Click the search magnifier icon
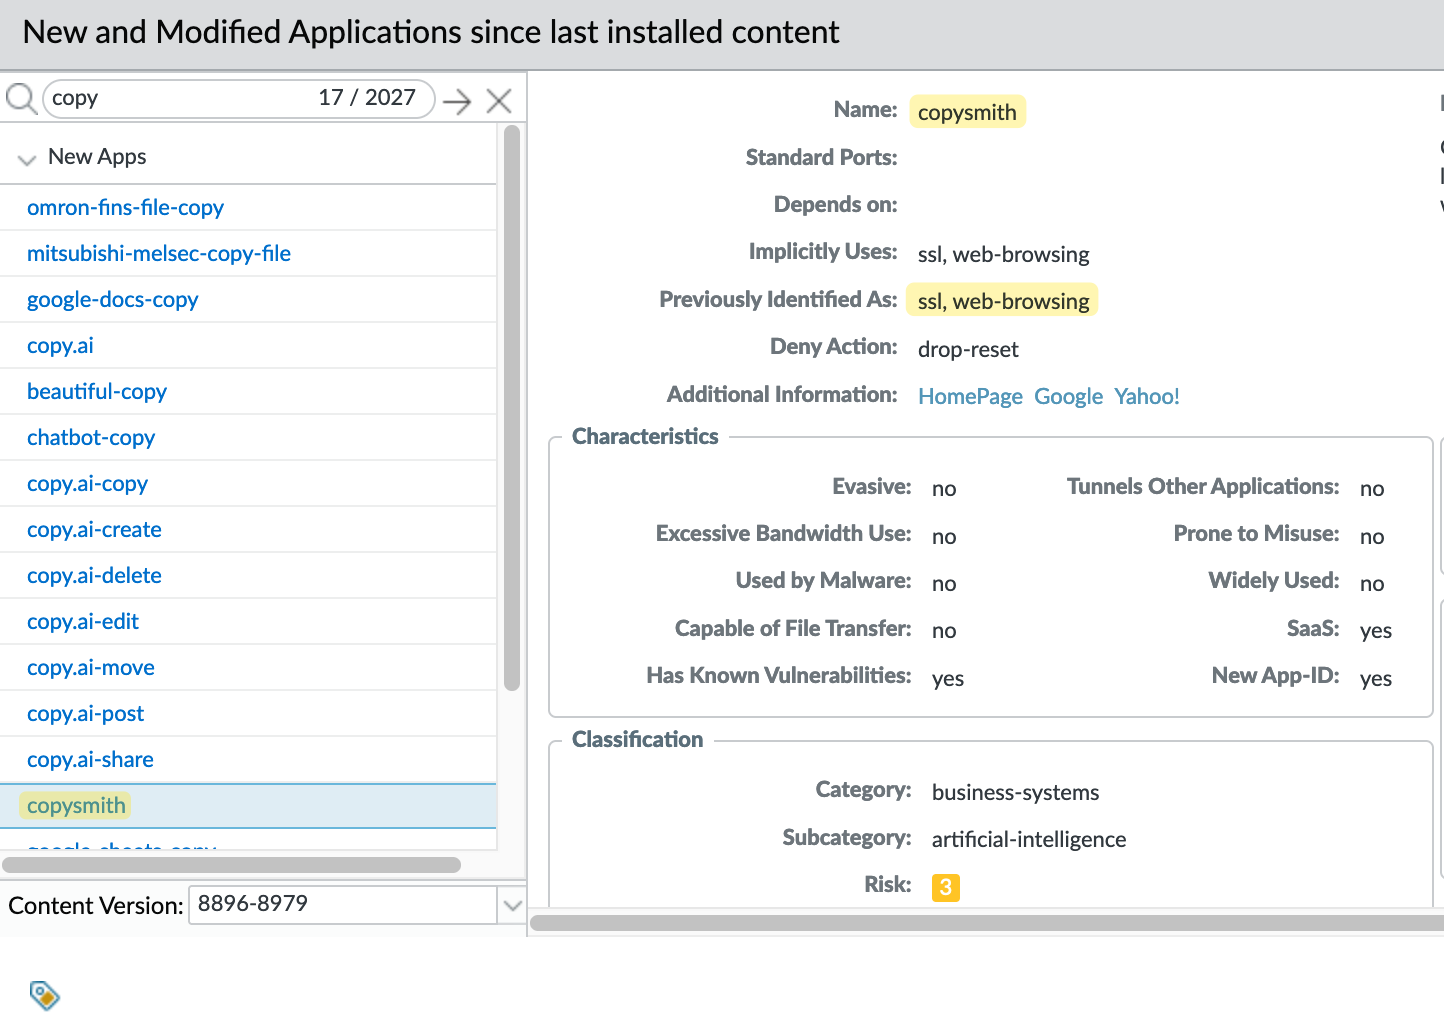 [x=21, y=99]
